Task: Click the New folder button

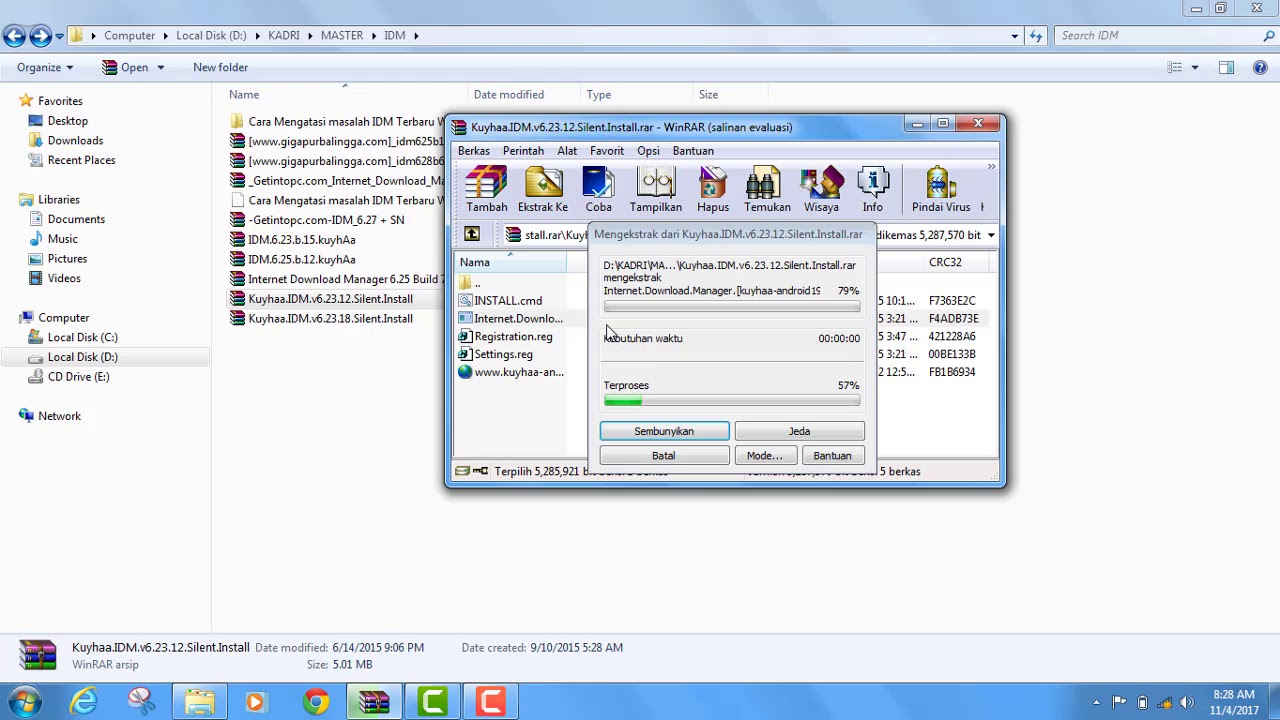Action: coord(220,67)
